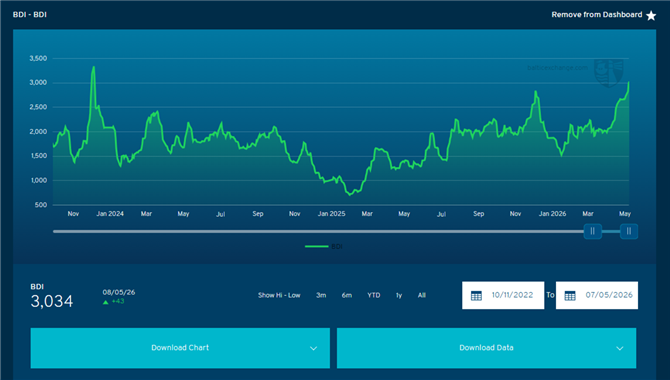The width and height of the screenshot is (670, 380).
Task: Select the 6m time range
Action: click(x=347, y=295)
